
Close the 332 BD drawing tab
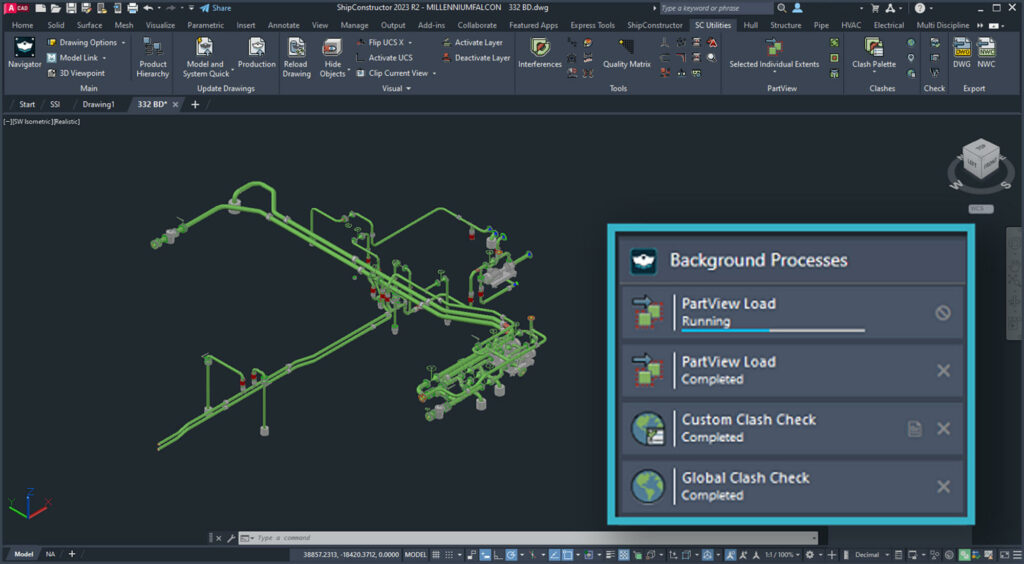pos(175,104)
